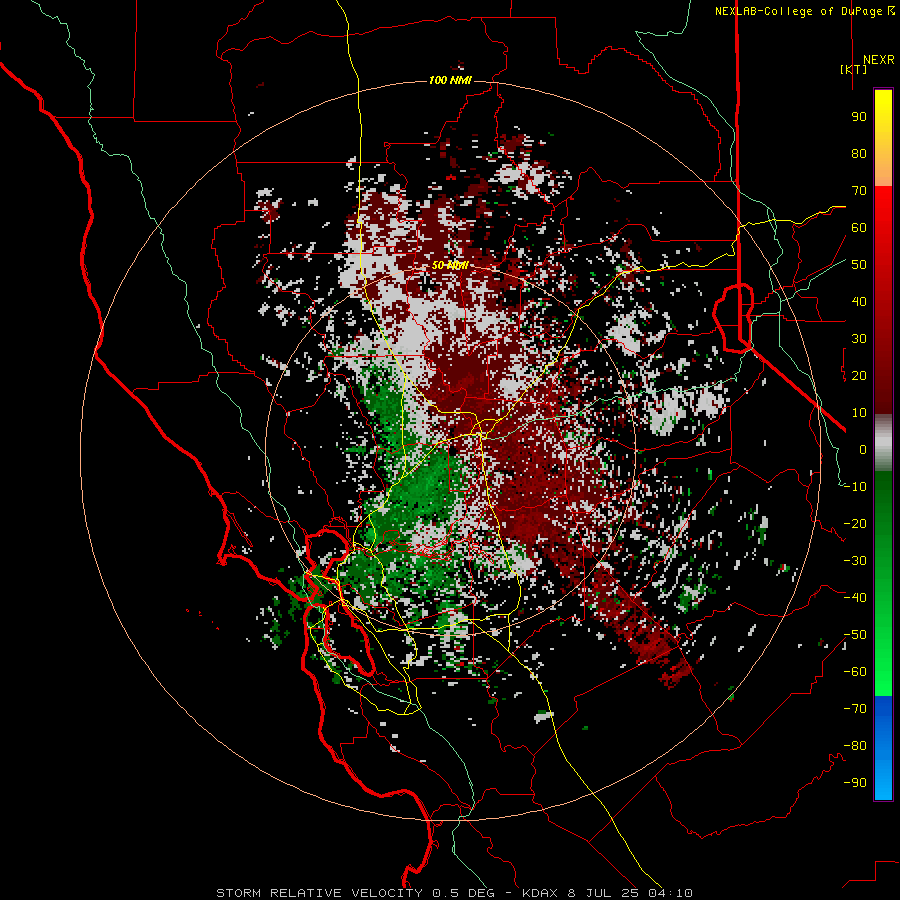Click the 80 value on velocity scale
Image resolution: width=900 pixels, height=900 pixels.
(x=859, y=153)
